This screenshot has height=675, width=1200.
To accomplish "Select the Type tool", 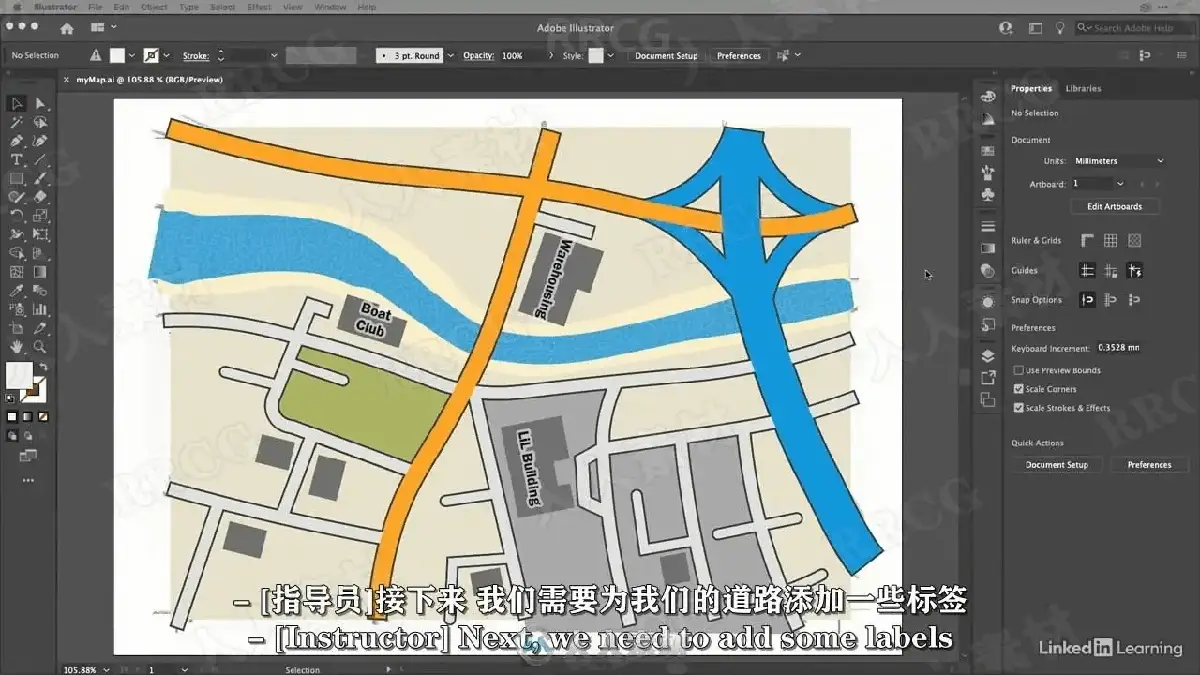I will coord(17,160).
